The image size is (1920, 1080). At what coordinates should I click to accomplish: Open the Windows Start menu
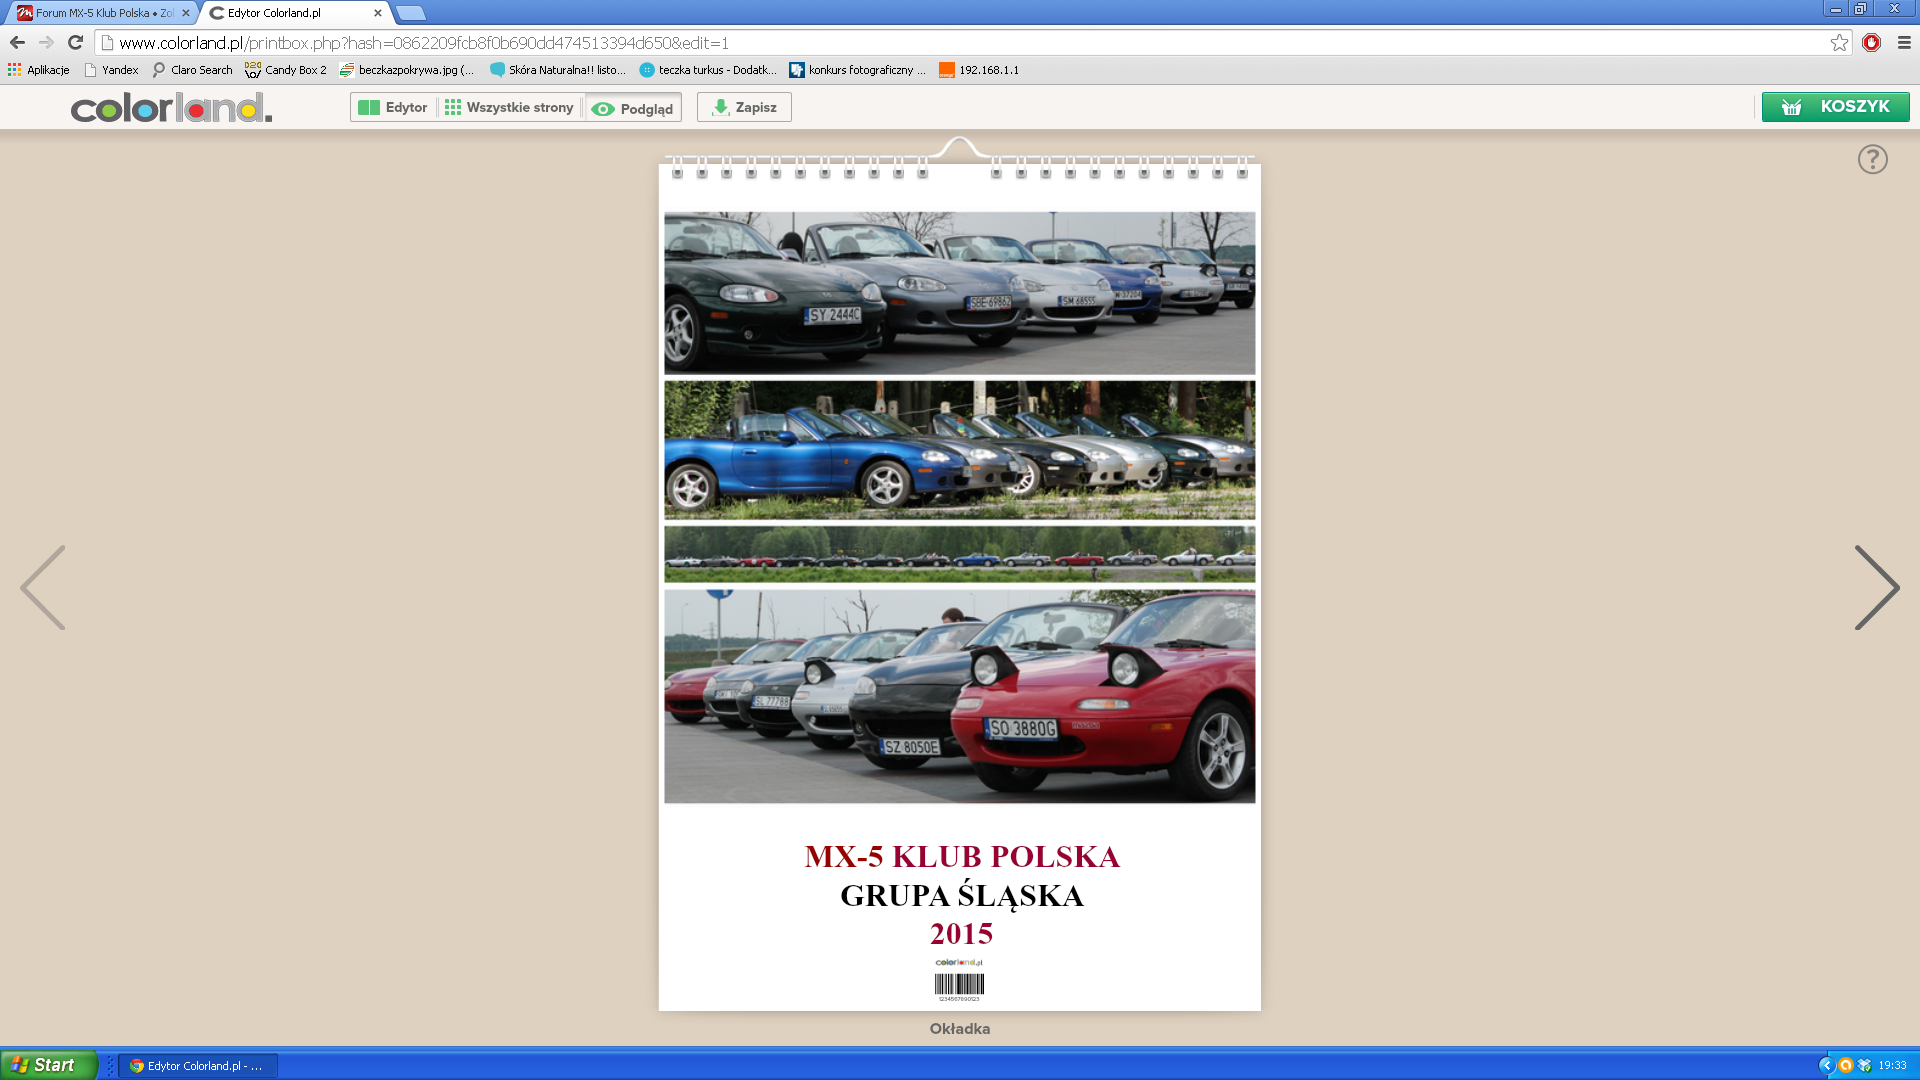[x=48, y=1065]
